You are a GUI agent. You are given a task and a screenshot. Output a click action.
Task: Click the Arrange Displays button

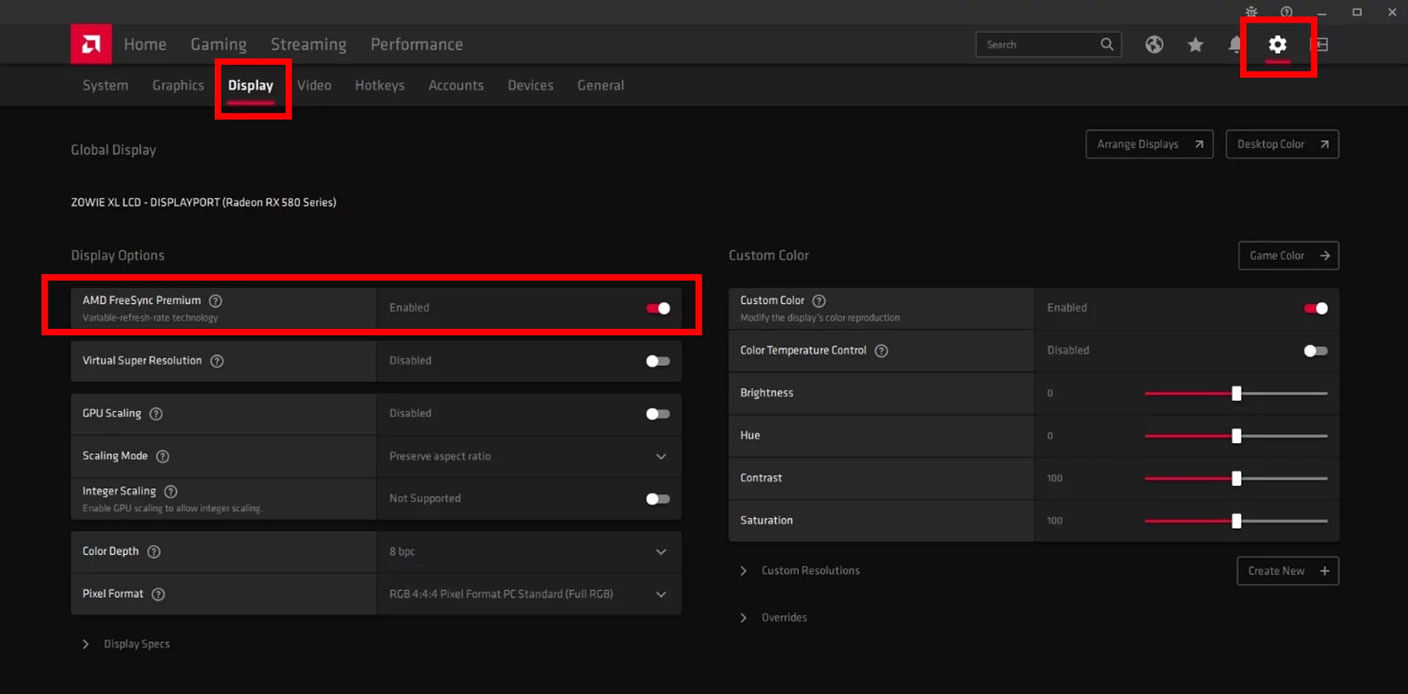[1149, 144]
